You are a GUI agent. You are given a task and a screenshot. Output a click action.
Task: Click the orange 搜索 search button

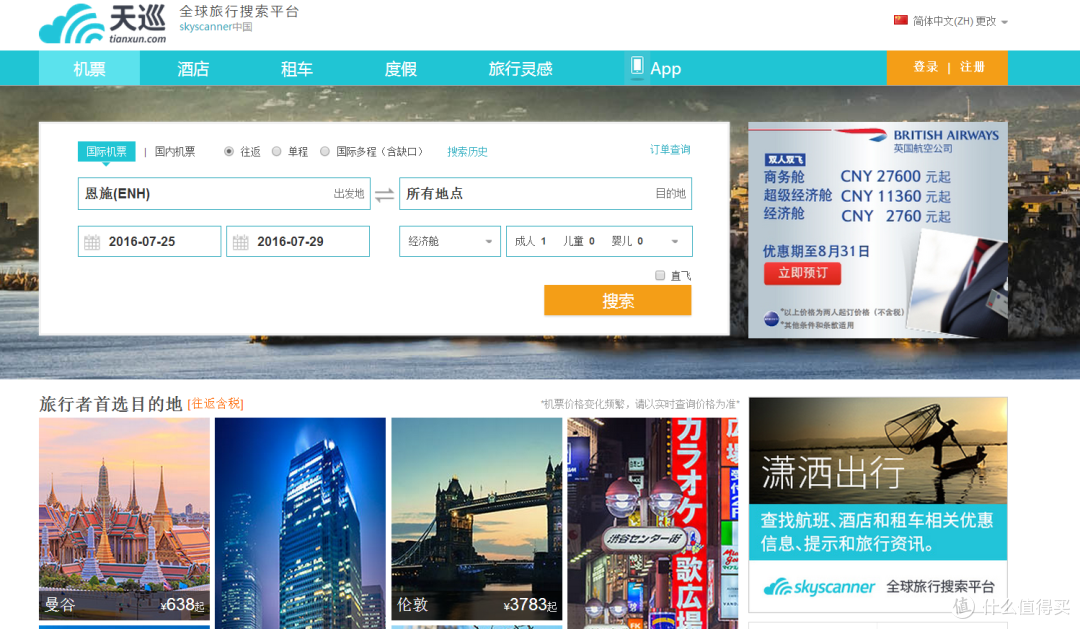618,300
